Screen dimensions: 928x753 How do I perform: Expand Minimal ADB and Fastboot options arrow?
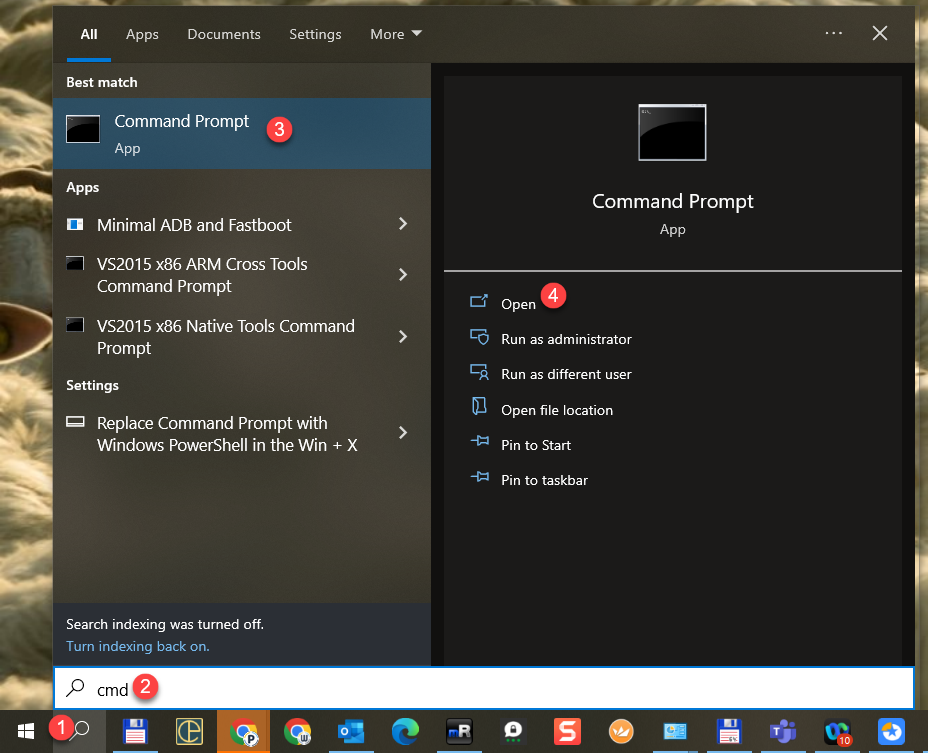tap(403, 224)
